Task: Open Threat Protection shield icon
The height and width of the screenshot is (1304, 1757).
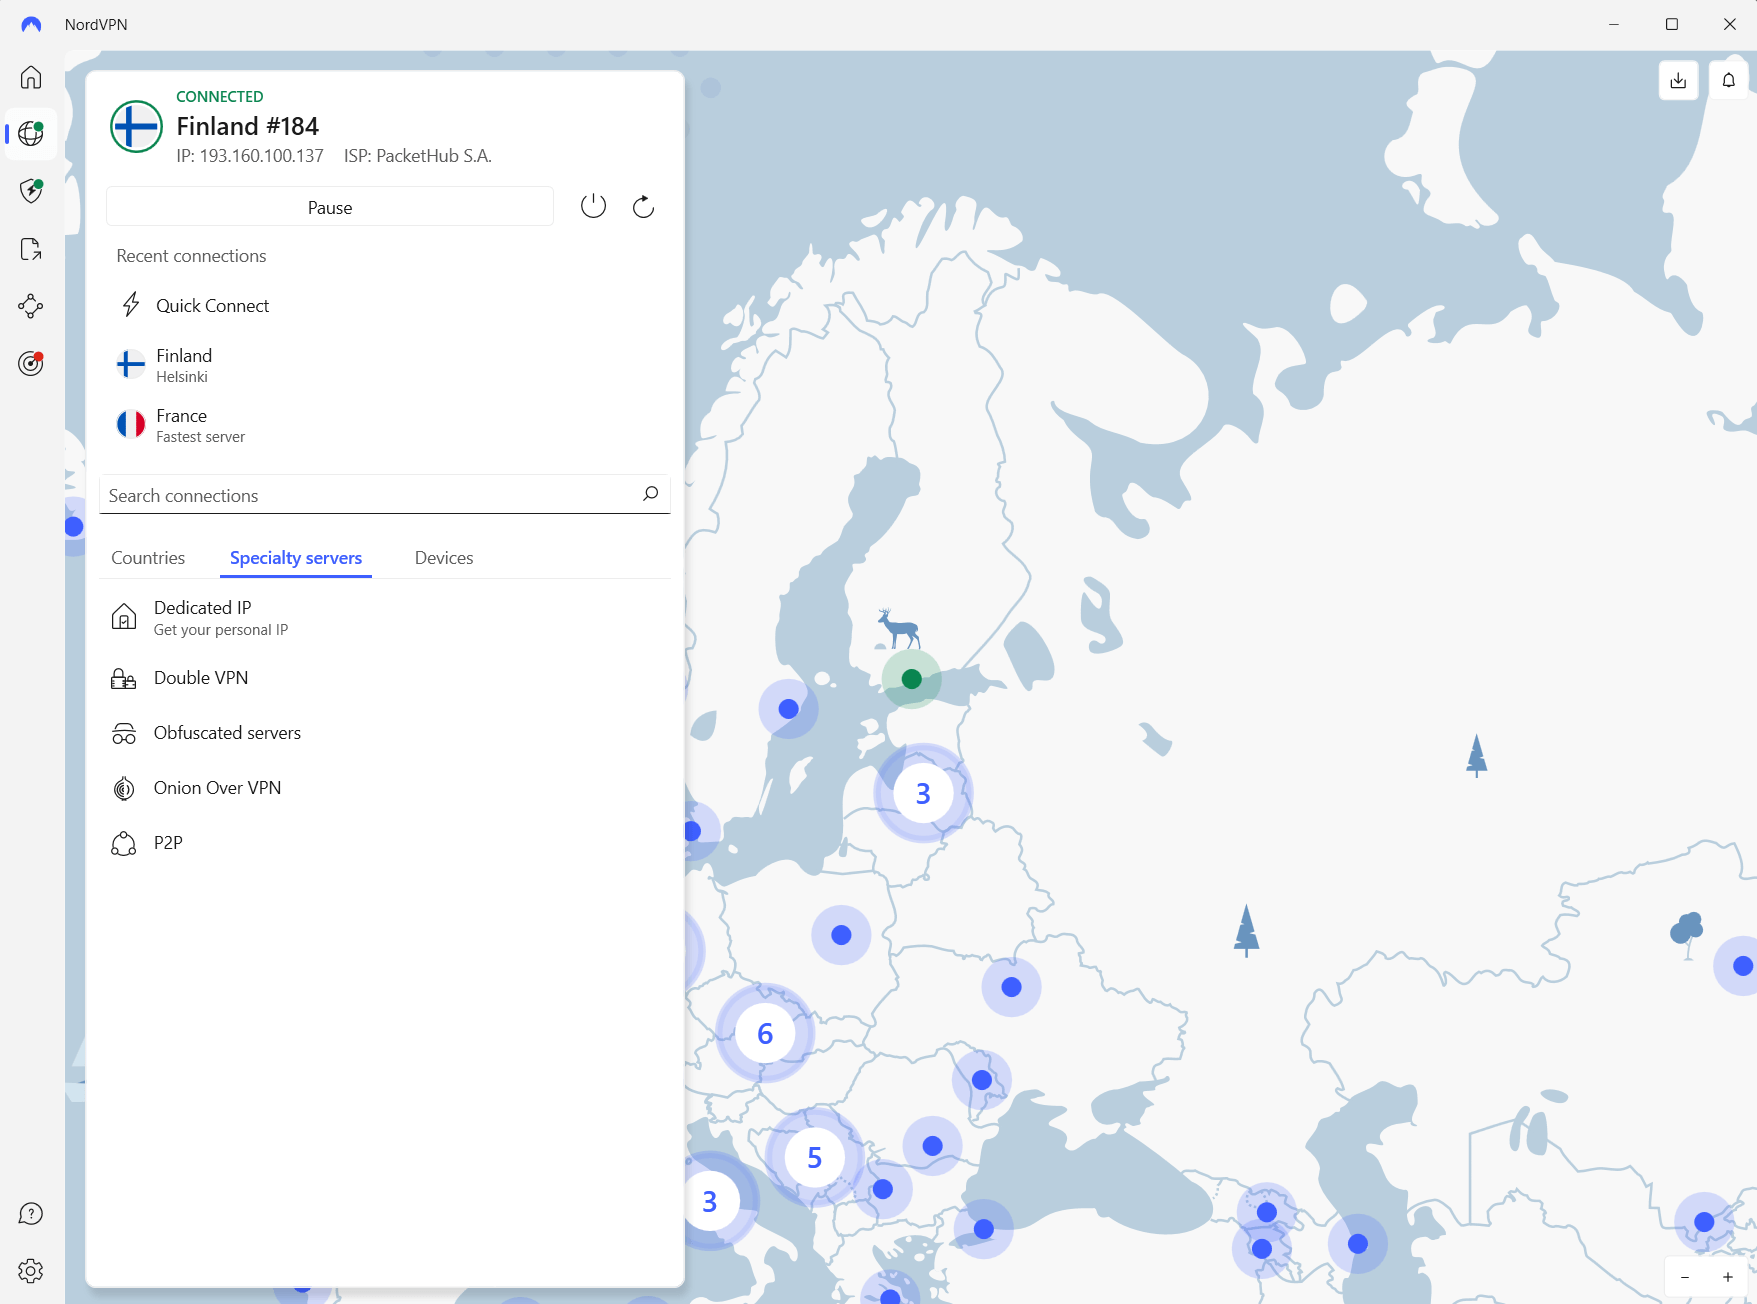Action: 31,191
